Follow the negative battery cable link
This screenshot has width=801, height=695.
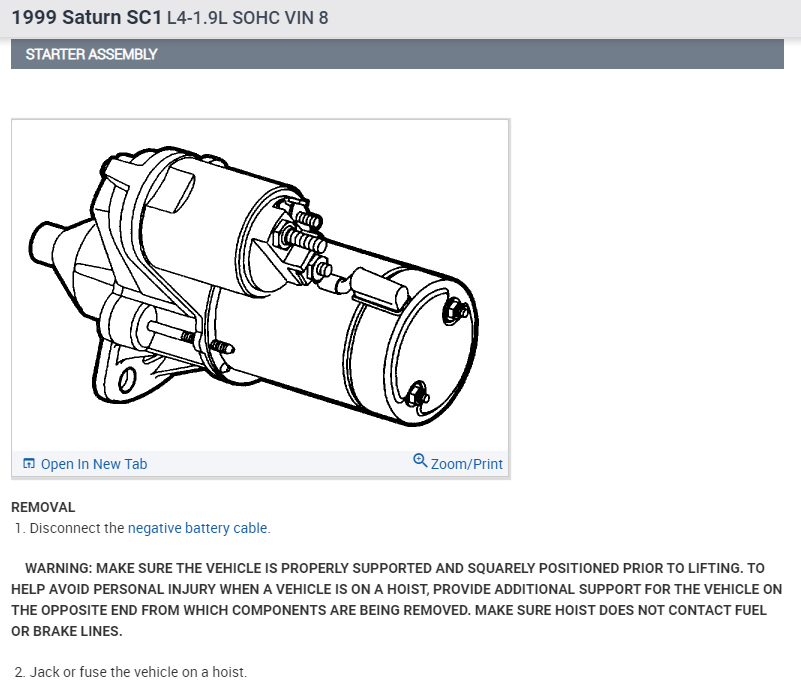coord(198,528)
